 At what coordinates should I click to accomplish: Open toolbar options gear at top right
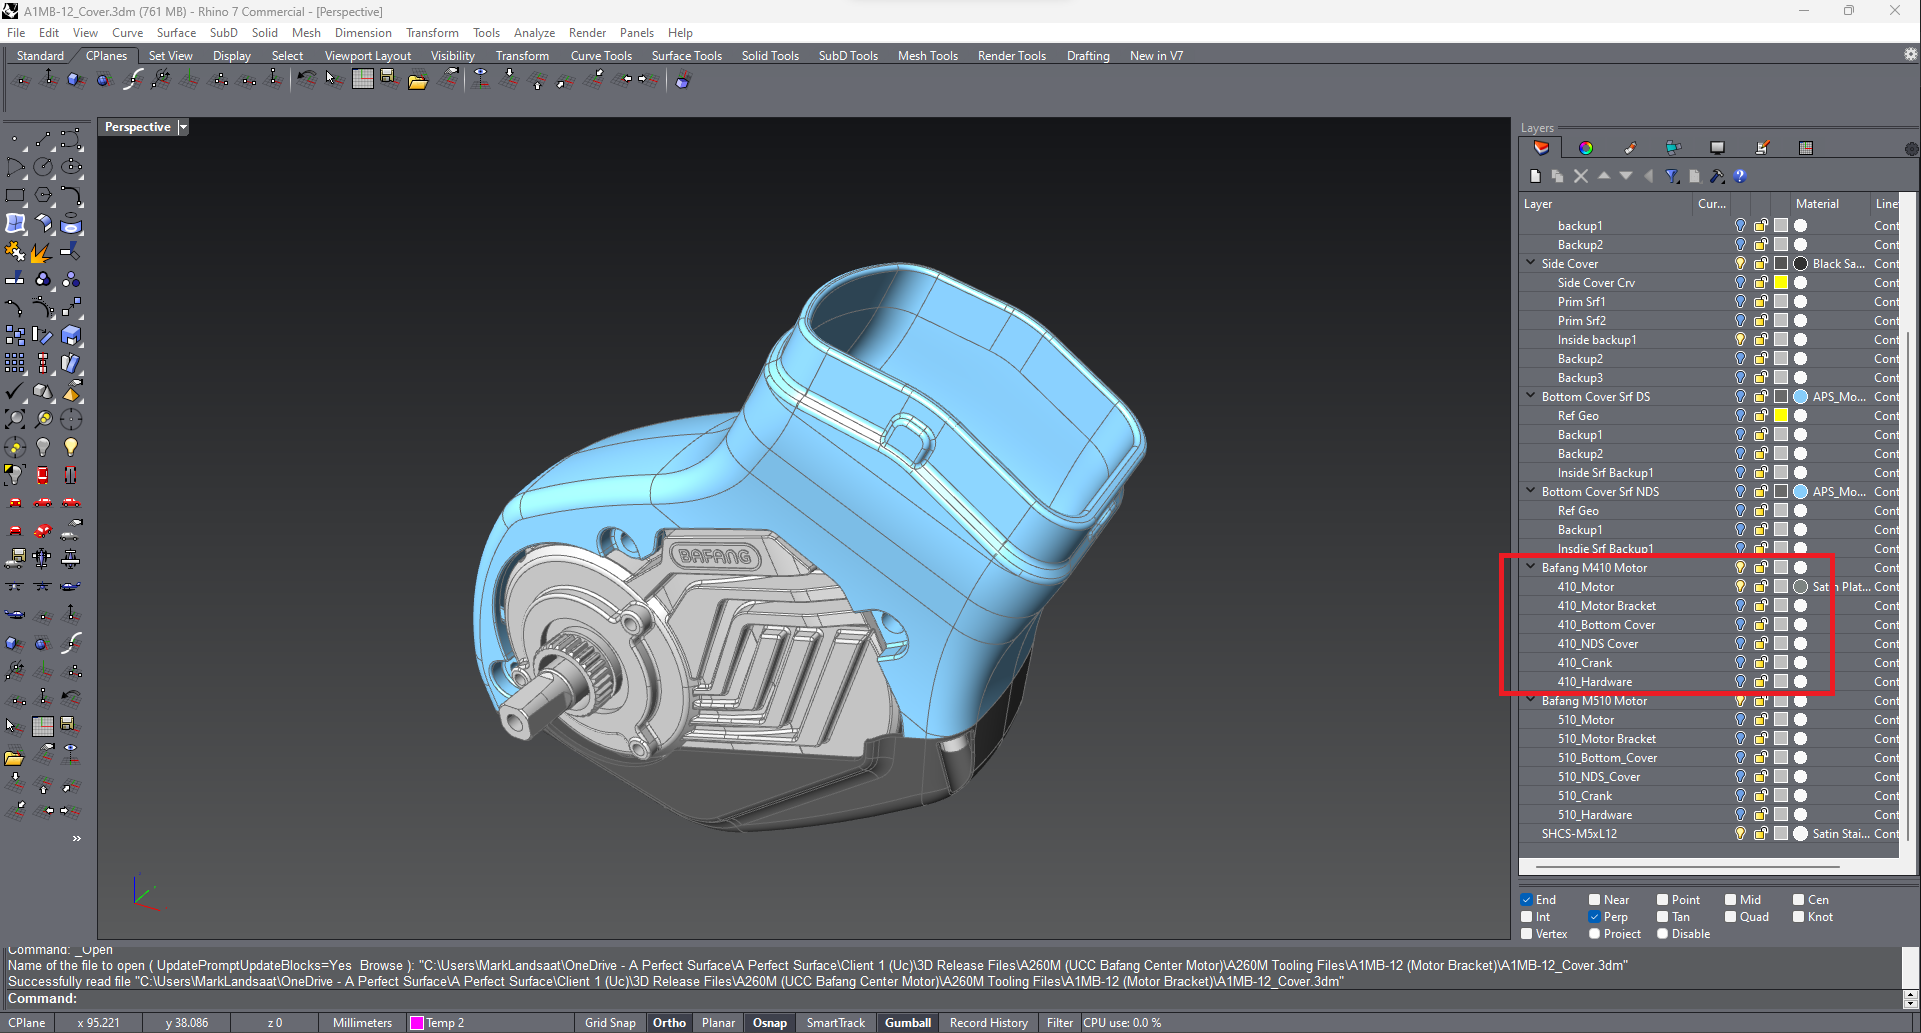(1911, 54)
